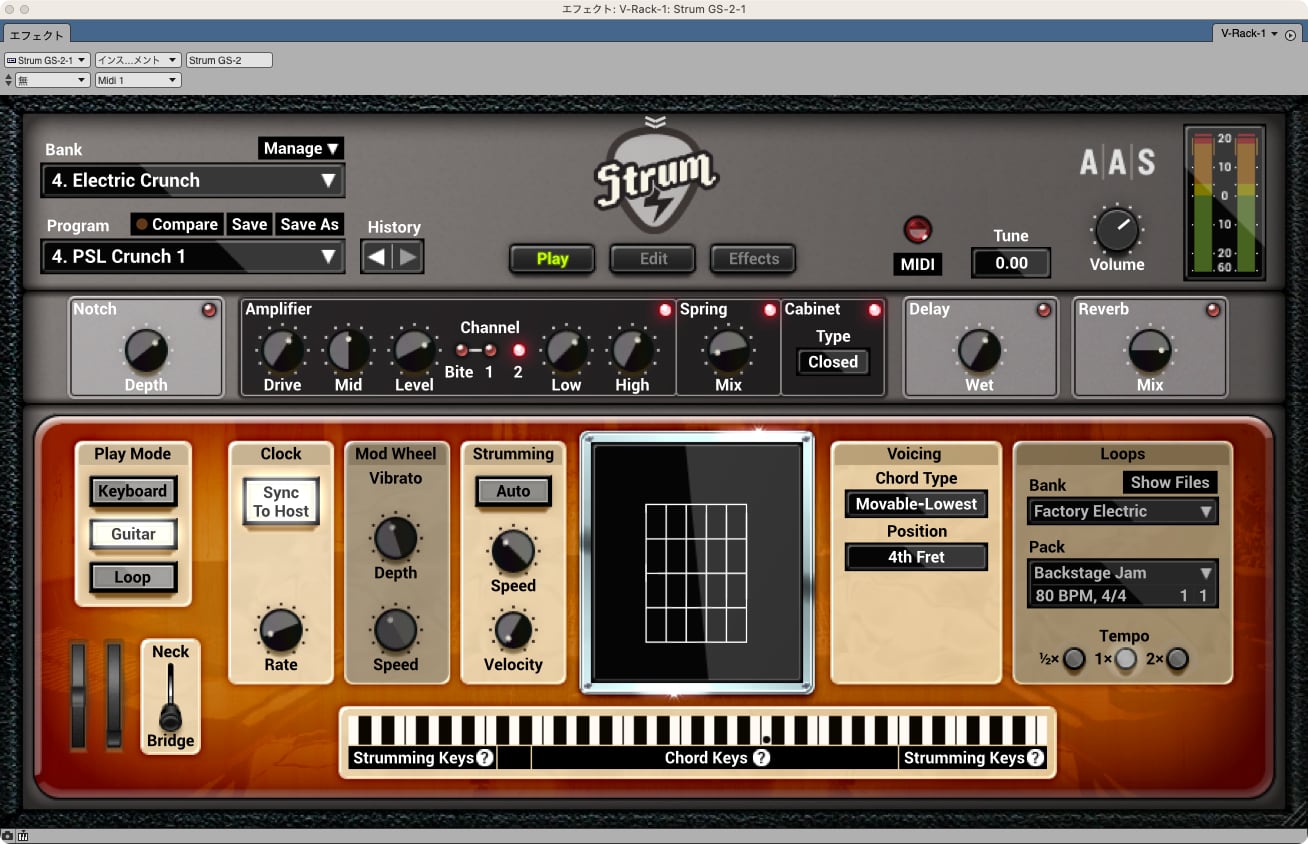
Task: Open the Chord Keys help question mark
Action: [x=761, y=758]
